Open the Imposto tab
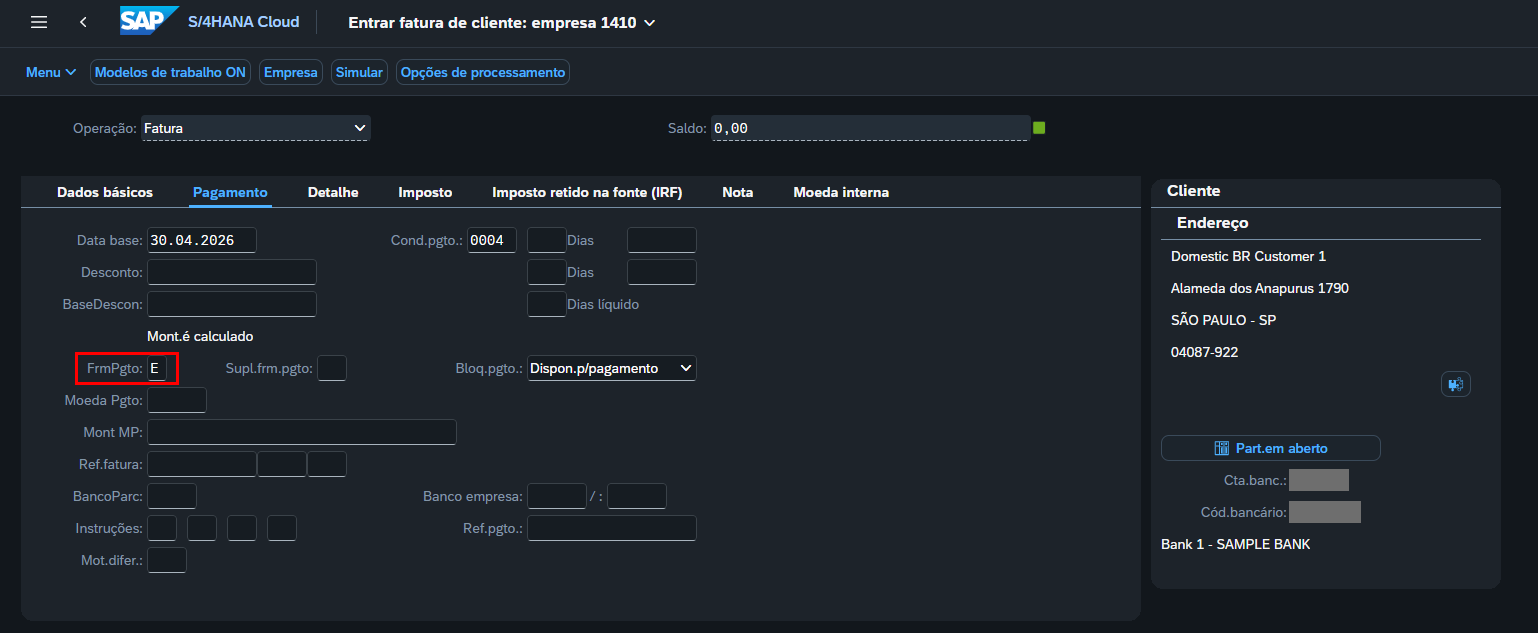The image size is (1538, 633). point(425,192)
